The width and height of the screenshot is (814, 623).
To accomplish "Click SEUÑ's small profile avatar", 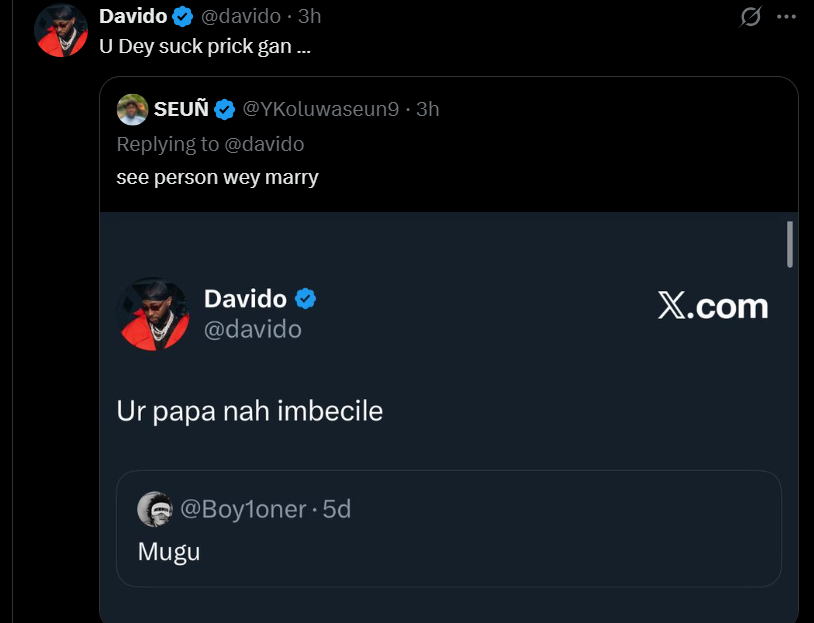I will (132, 109).
